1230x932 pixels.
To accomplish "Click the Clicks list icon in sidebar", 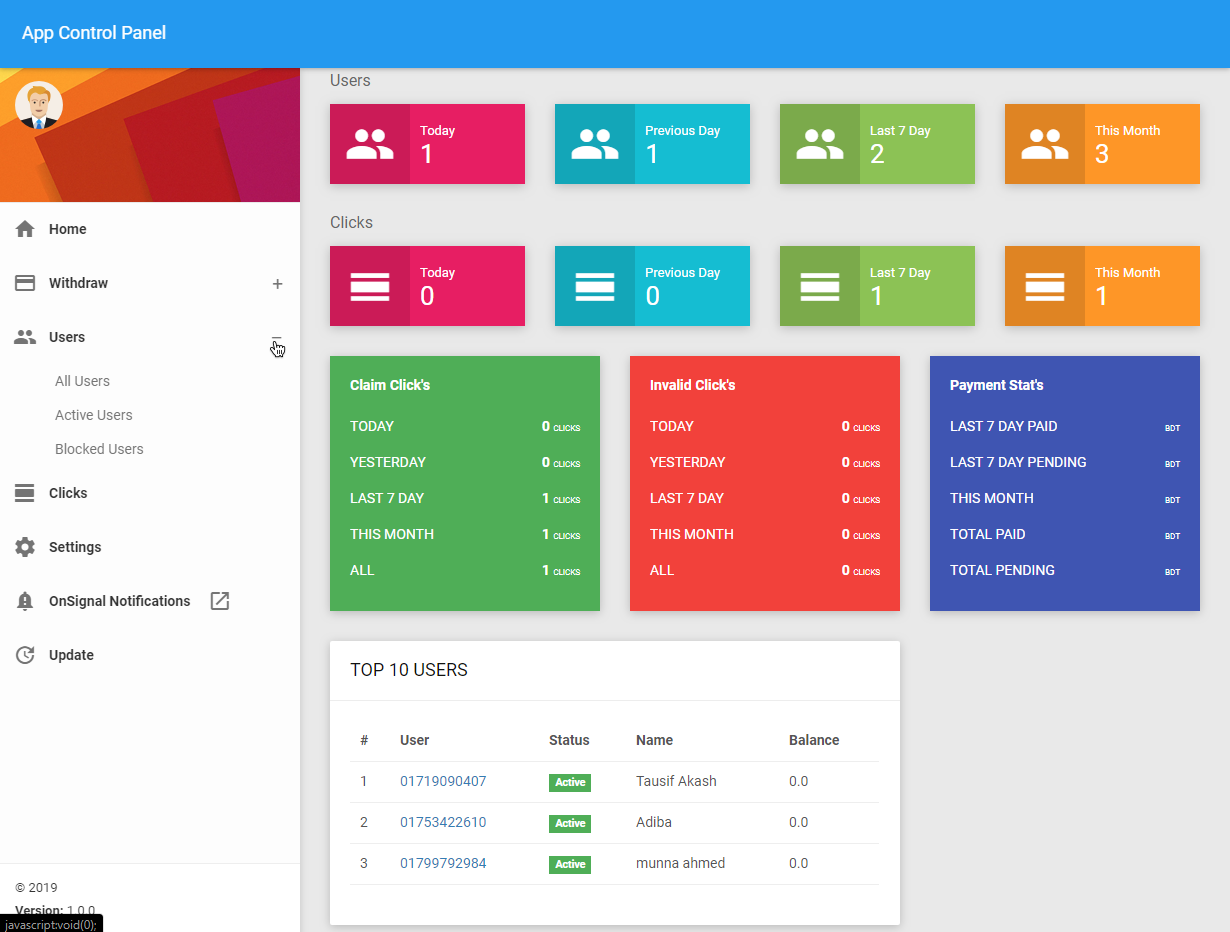I will [x=25, y=493].
